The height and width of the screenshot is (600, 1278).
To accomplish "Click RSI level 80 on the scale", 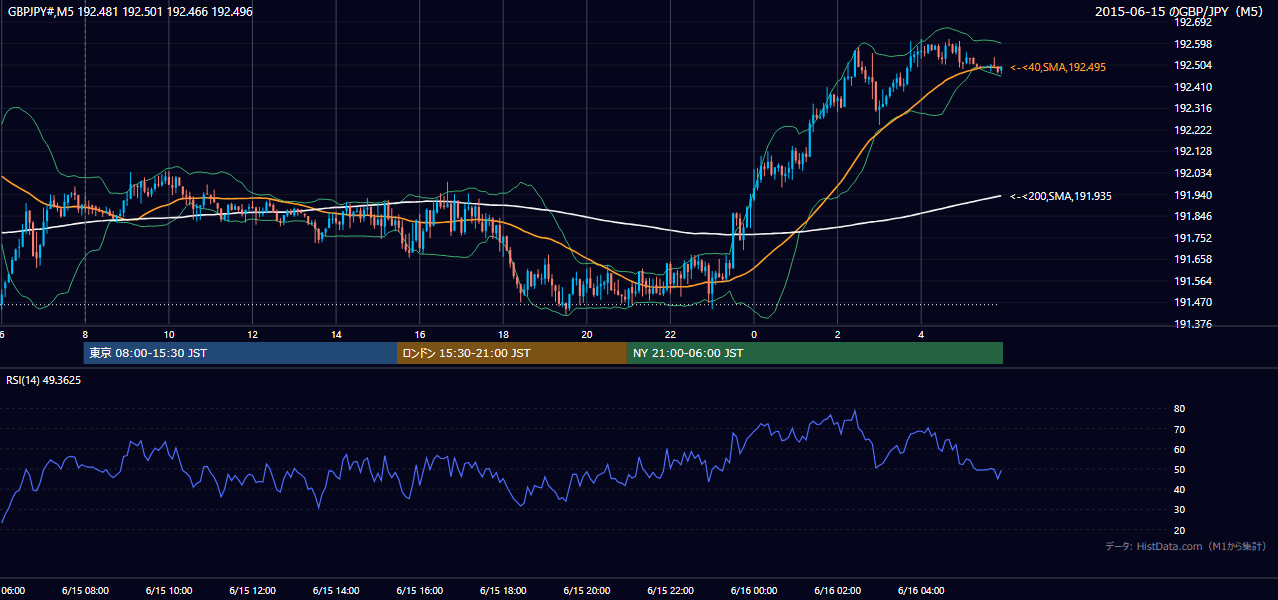I will tap(1179, 409).
